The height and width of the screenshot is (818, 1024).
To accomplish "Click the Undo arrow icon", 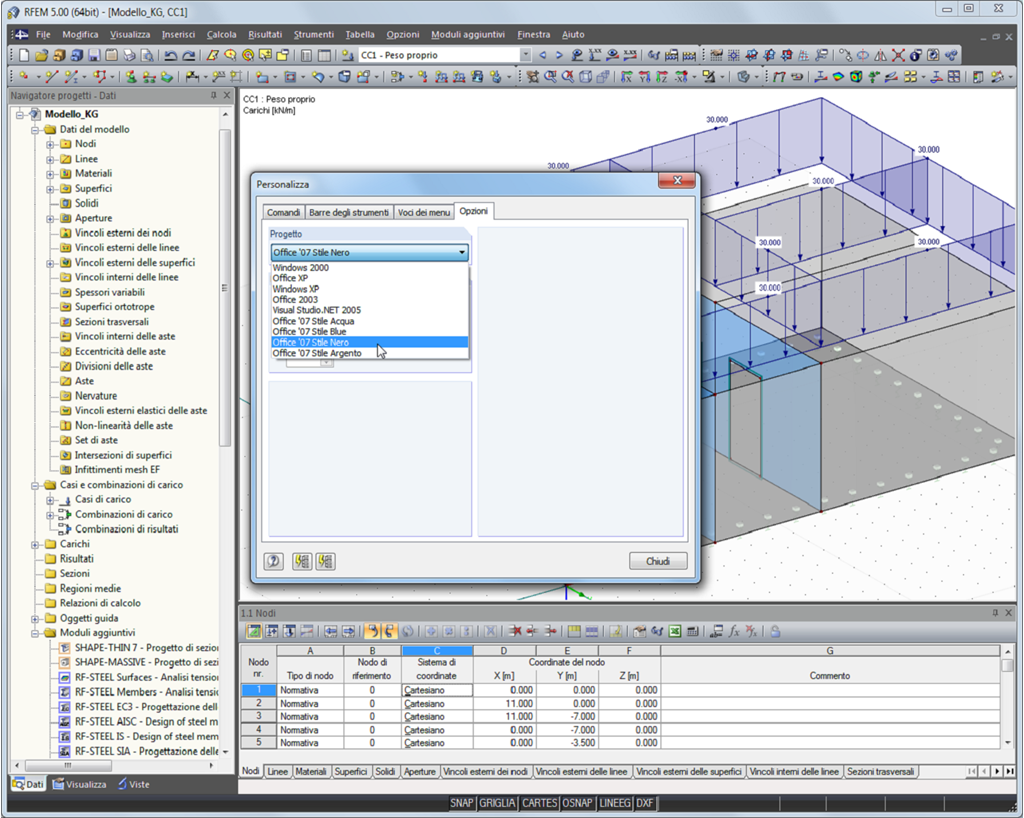I will tap(170, 55).
